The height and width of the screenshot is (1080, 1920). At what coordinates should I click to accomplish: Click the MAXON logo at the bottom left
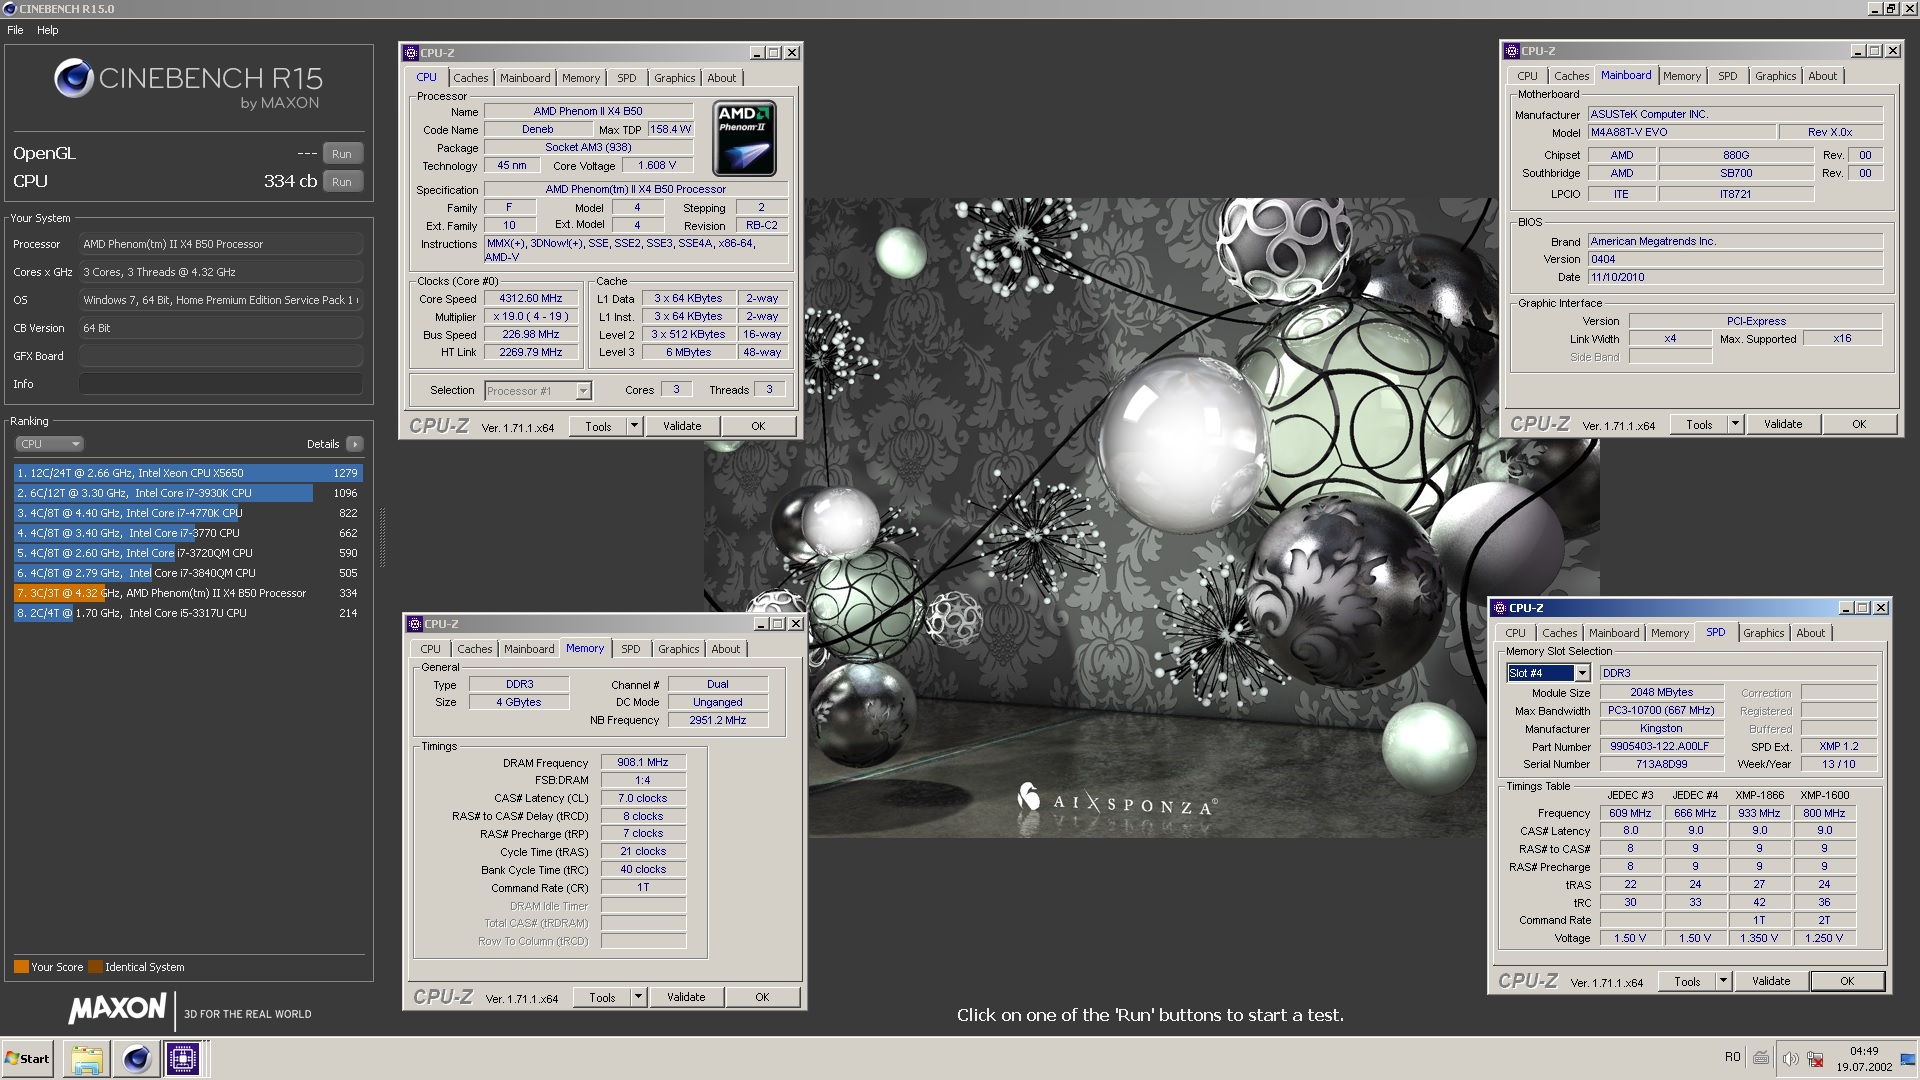[x=117, y=1009]
